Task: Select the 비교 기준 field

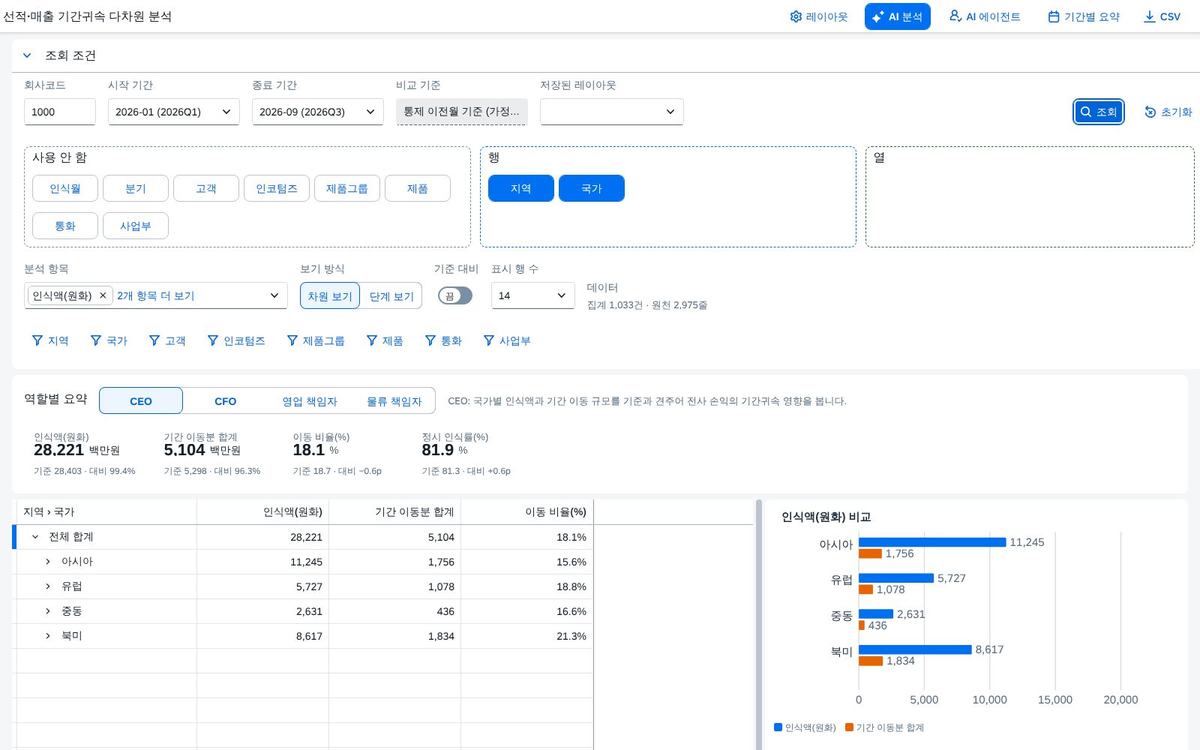Action: pos(462,112)
